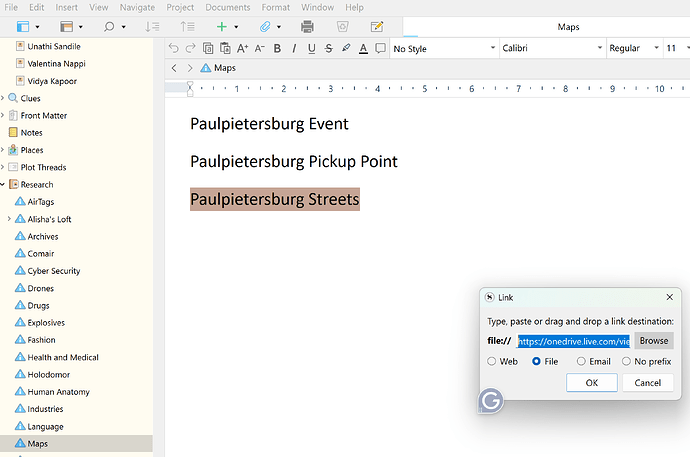
Task: Select the Human Anatomy research item
Action: pyautogui.click(x=59, y=392)
